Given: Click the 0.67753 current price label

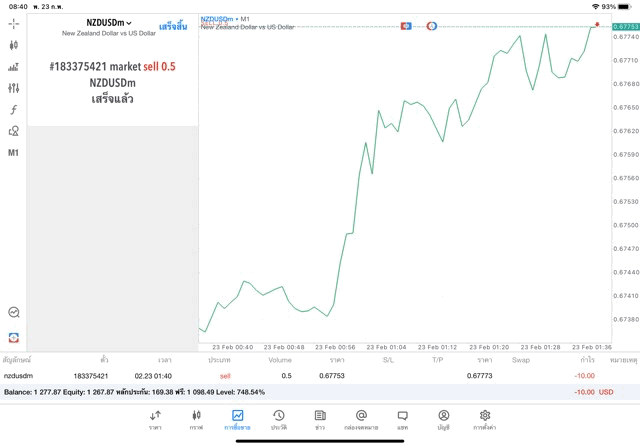Looking at the screenshot, I should click(625, 27).
